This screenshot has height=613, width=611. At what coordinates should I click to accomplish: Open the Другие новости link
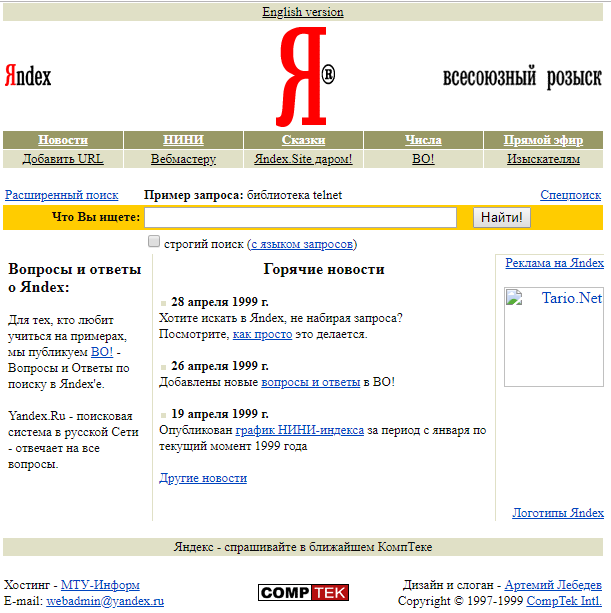coord(203,478)
